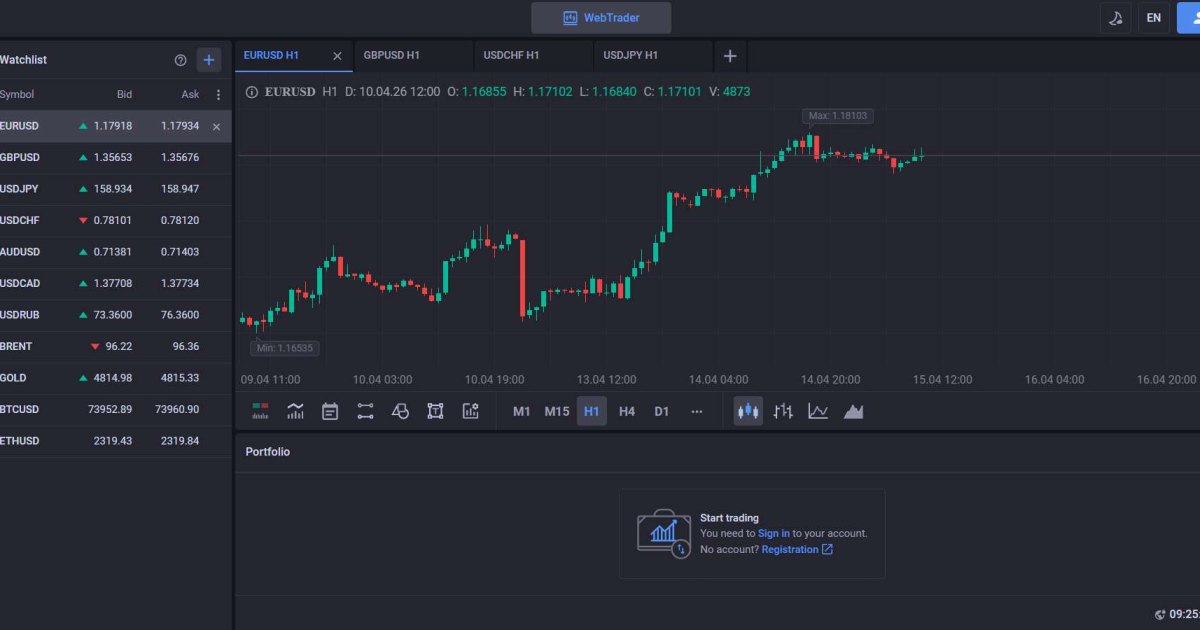Open the Watchlist help icon
The width and height of the screenshot is (1200, 630).
(180, 60)
